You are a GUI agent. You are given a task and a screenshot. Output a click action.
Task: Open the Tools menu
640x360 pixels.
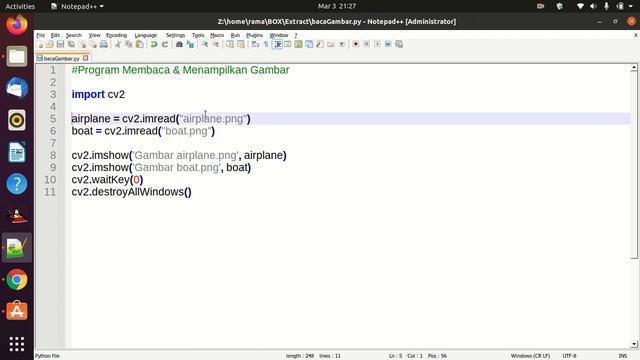click(x=198, y=35)
